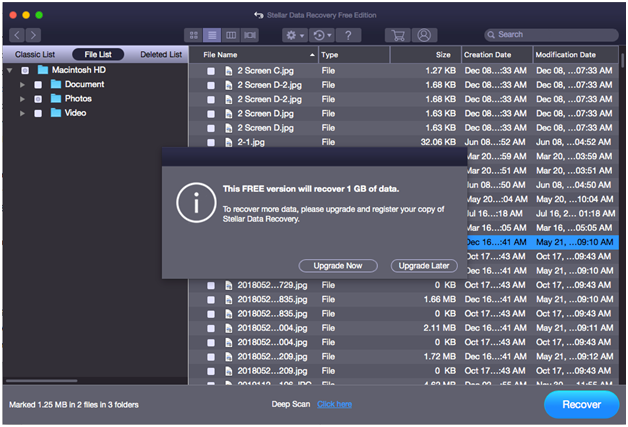This screenshot has height=427, width=628.
Task: Sort by the Modification Date column header
Action: [576, 55]
